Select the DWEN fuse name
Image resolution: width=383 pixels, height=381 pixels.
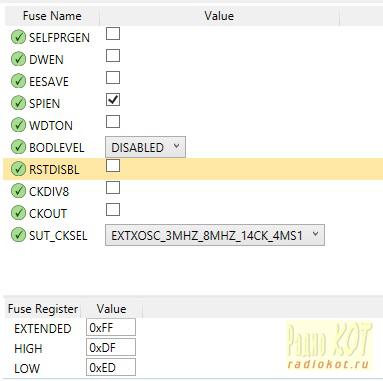point(46,60)
